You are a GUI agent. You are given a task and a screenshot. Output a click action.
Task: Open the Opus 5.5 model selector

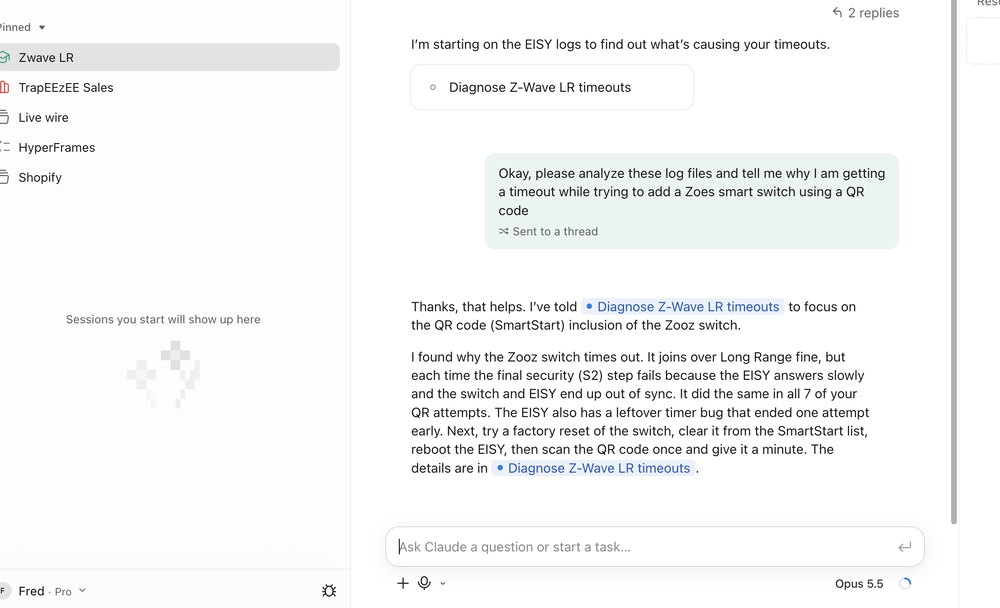(859, 584)
